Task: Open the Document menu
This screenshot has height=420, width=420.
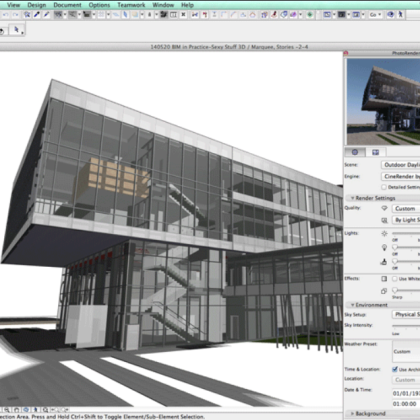Action: point(67,5)
